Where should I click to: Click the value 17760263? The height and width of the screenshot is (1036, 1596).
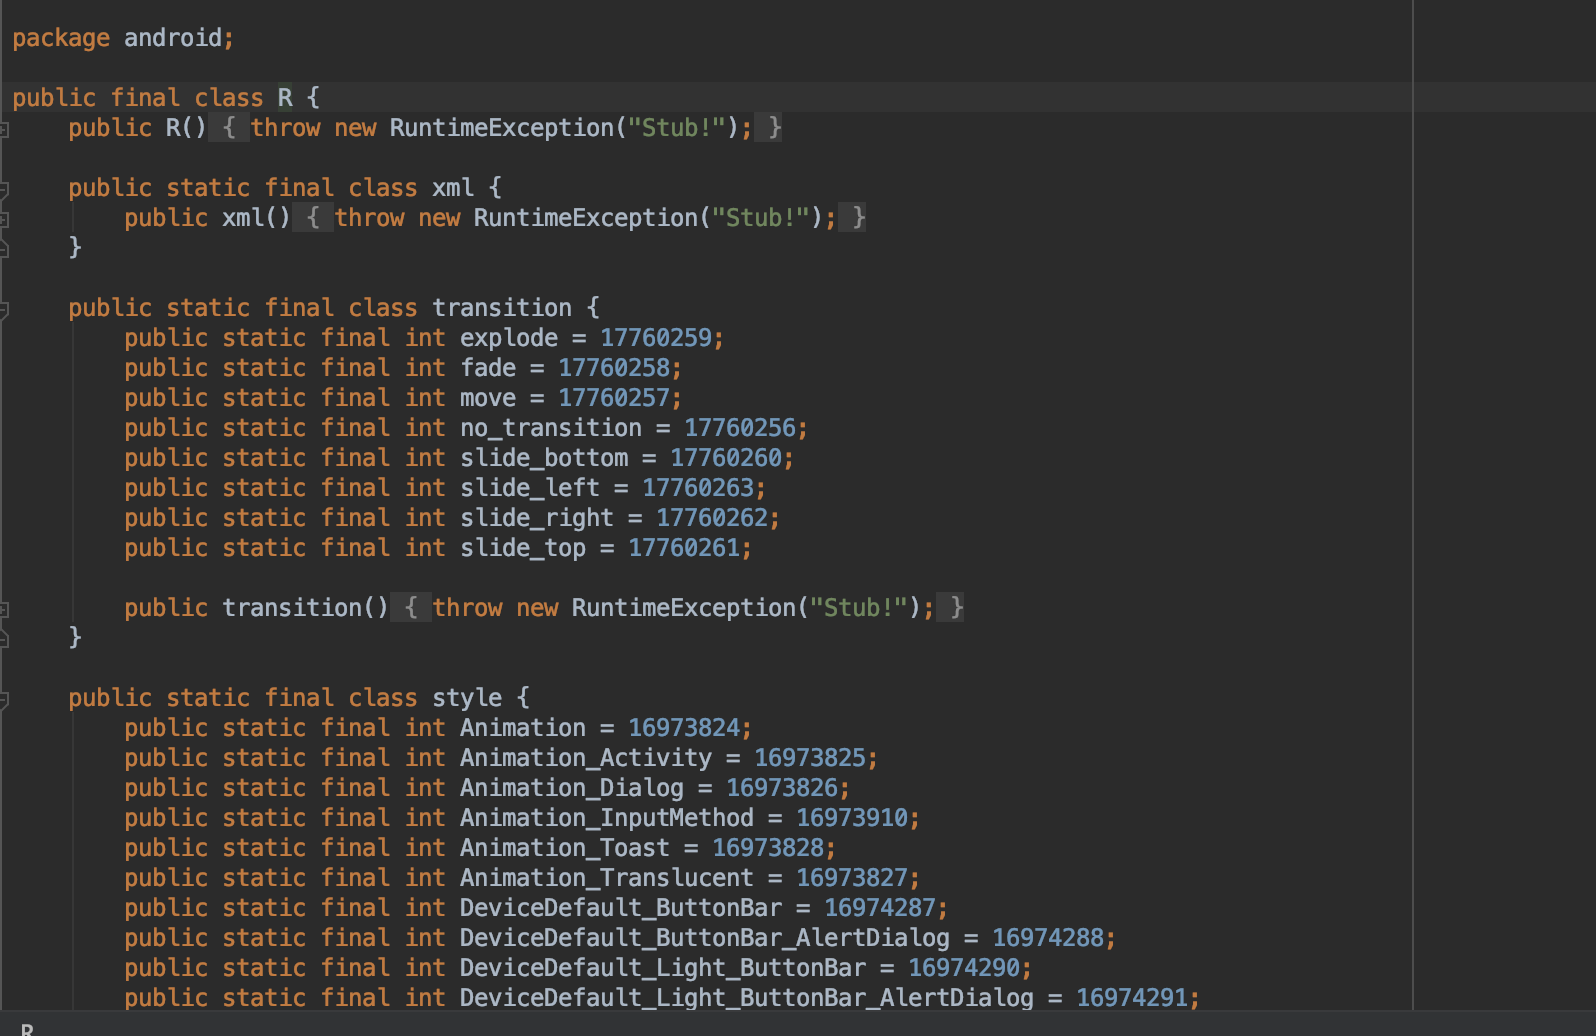[x=698, y=488]
